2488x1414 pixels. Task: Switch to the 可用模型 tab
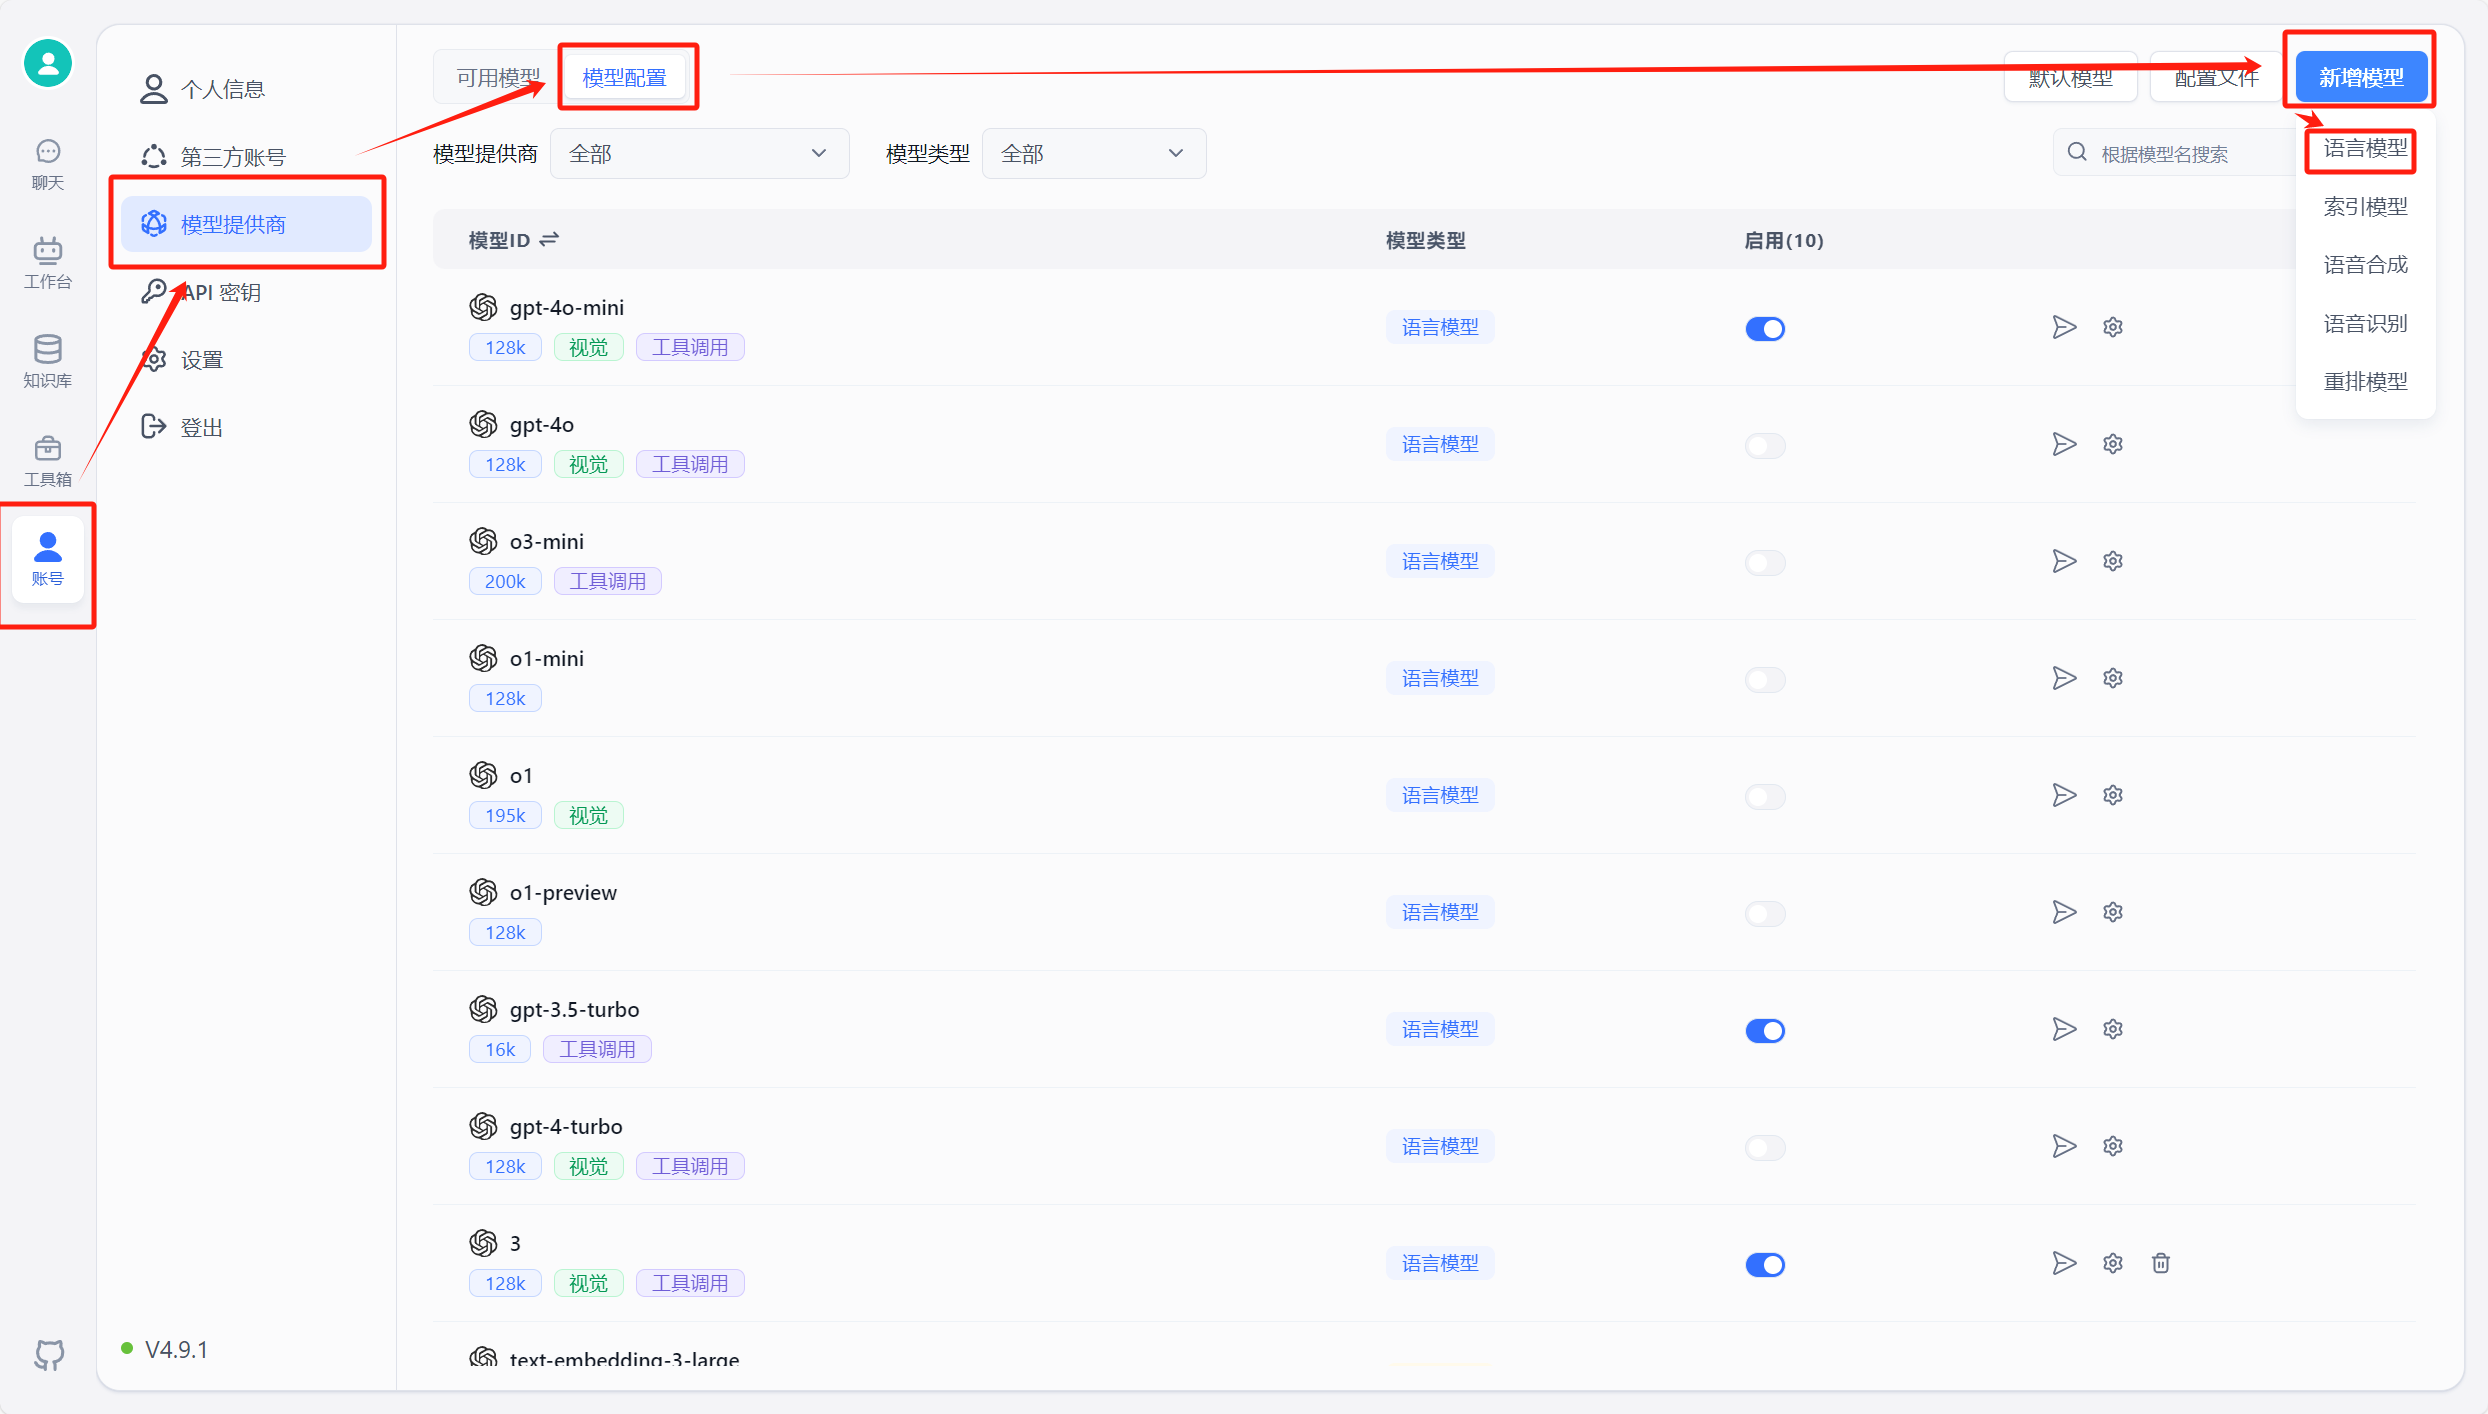(497, 78)
